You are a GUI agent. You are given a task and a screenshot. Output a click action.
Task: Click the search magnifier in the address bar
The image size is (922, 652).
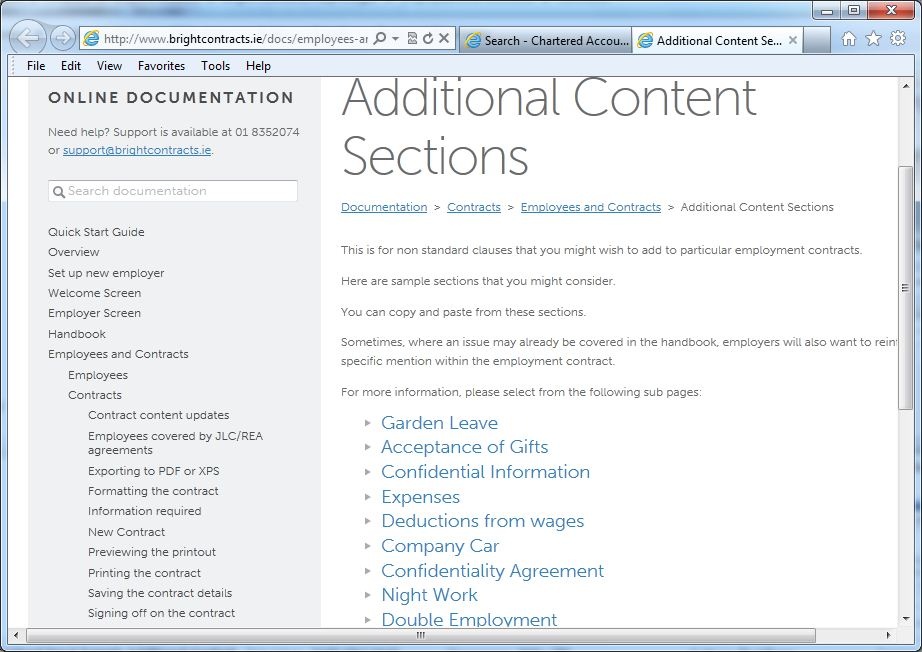380,39
